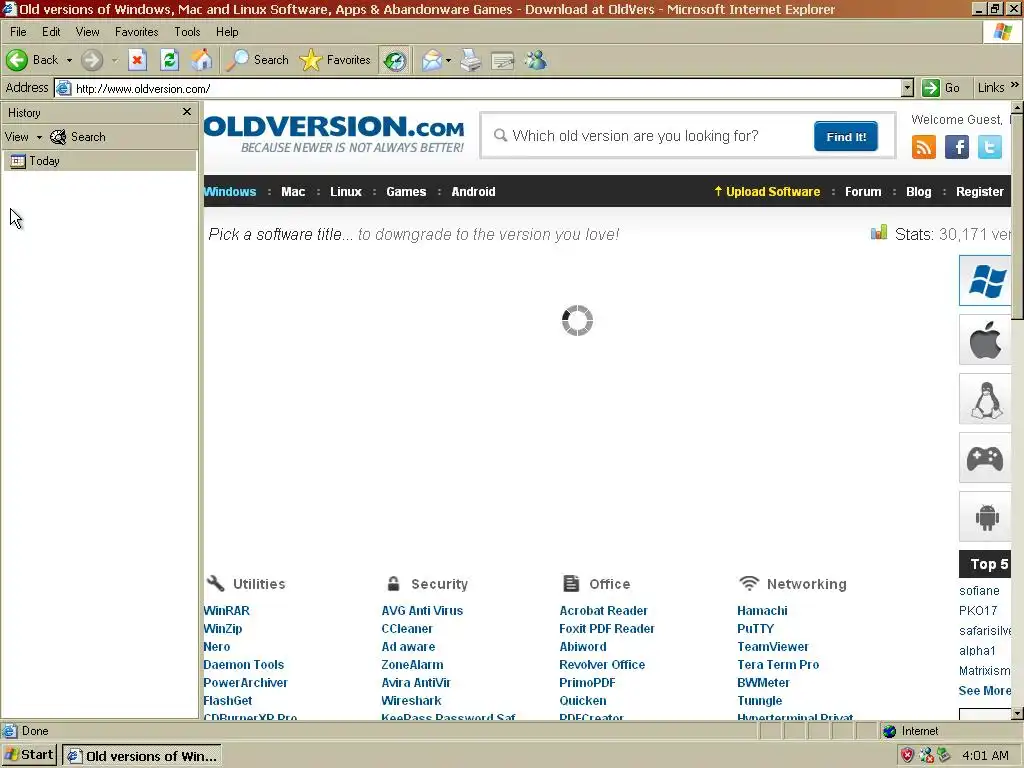1024x768 pixels.
Task: Click the History Search icon
Action: (x=58, y=137)
